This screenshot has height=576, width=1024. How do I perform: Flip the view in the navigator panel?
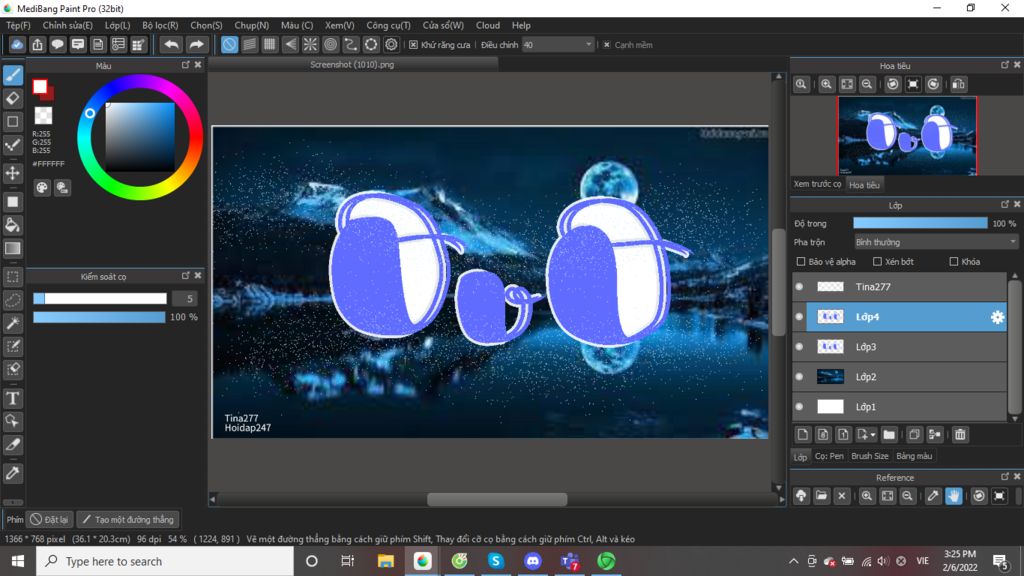pyautogui.click(x=958, y=84)
